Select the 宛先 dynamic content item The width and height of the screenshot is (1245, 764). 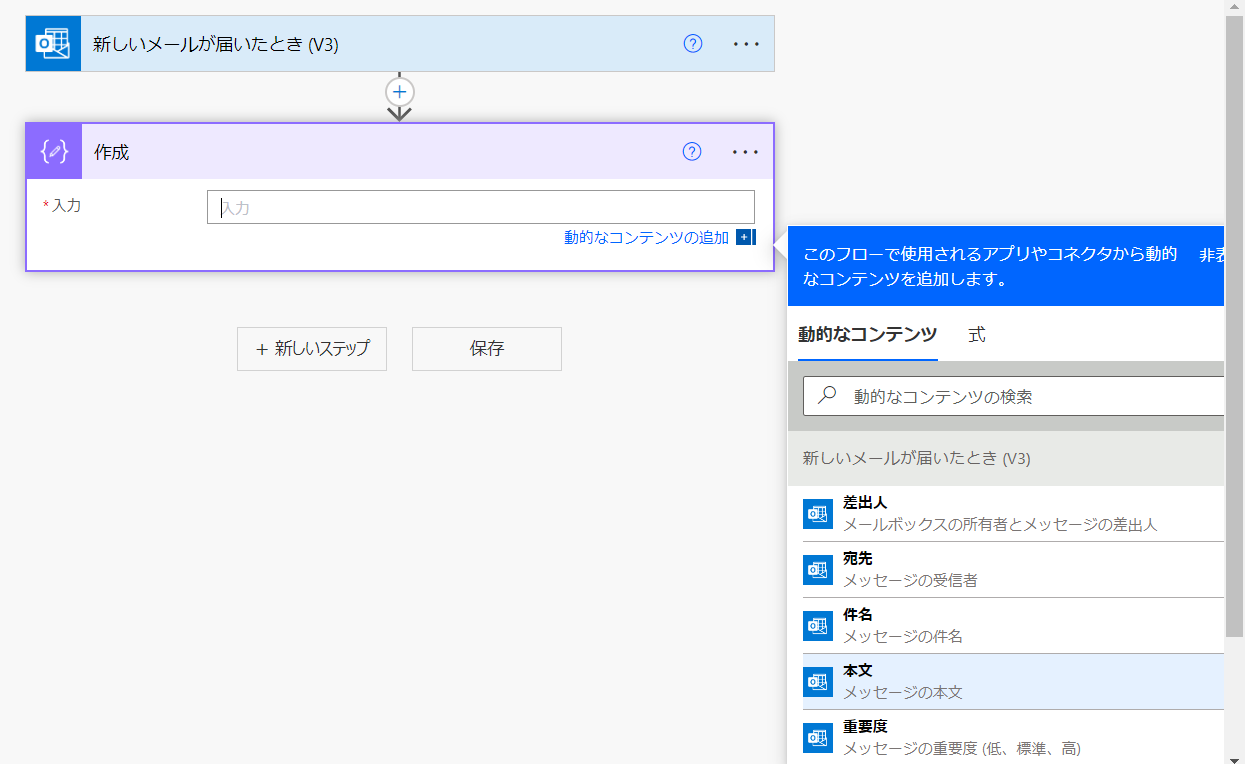coord(1013,570)
